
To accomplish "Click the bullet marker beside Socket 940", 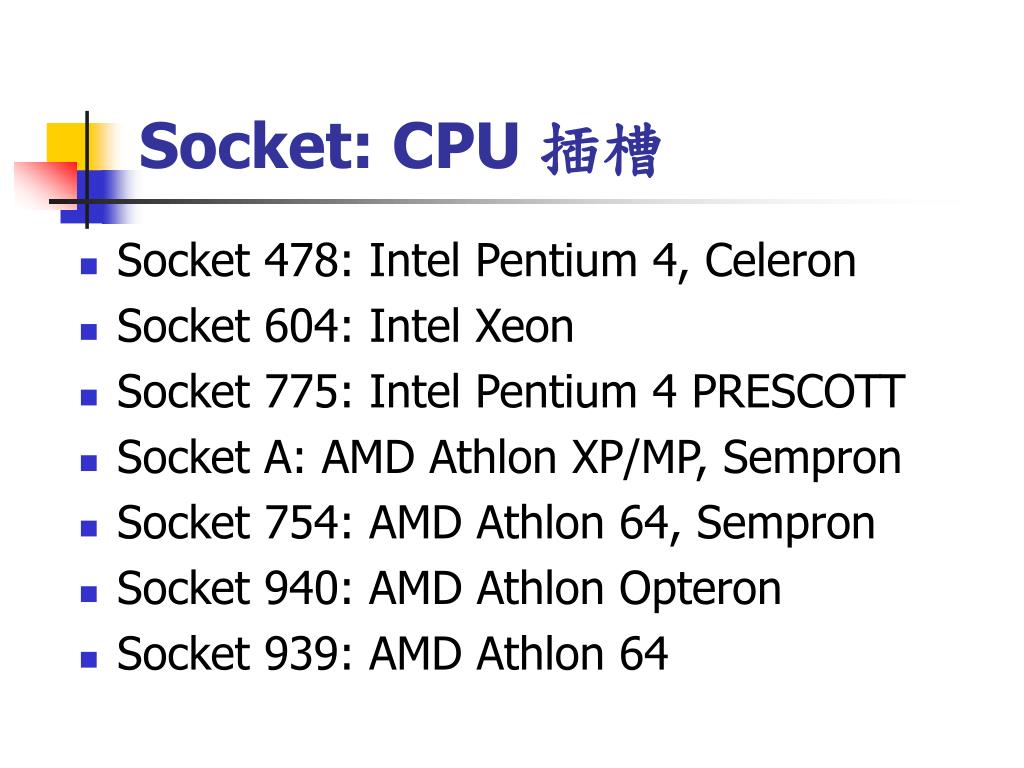I will click(x=89, y=594).
